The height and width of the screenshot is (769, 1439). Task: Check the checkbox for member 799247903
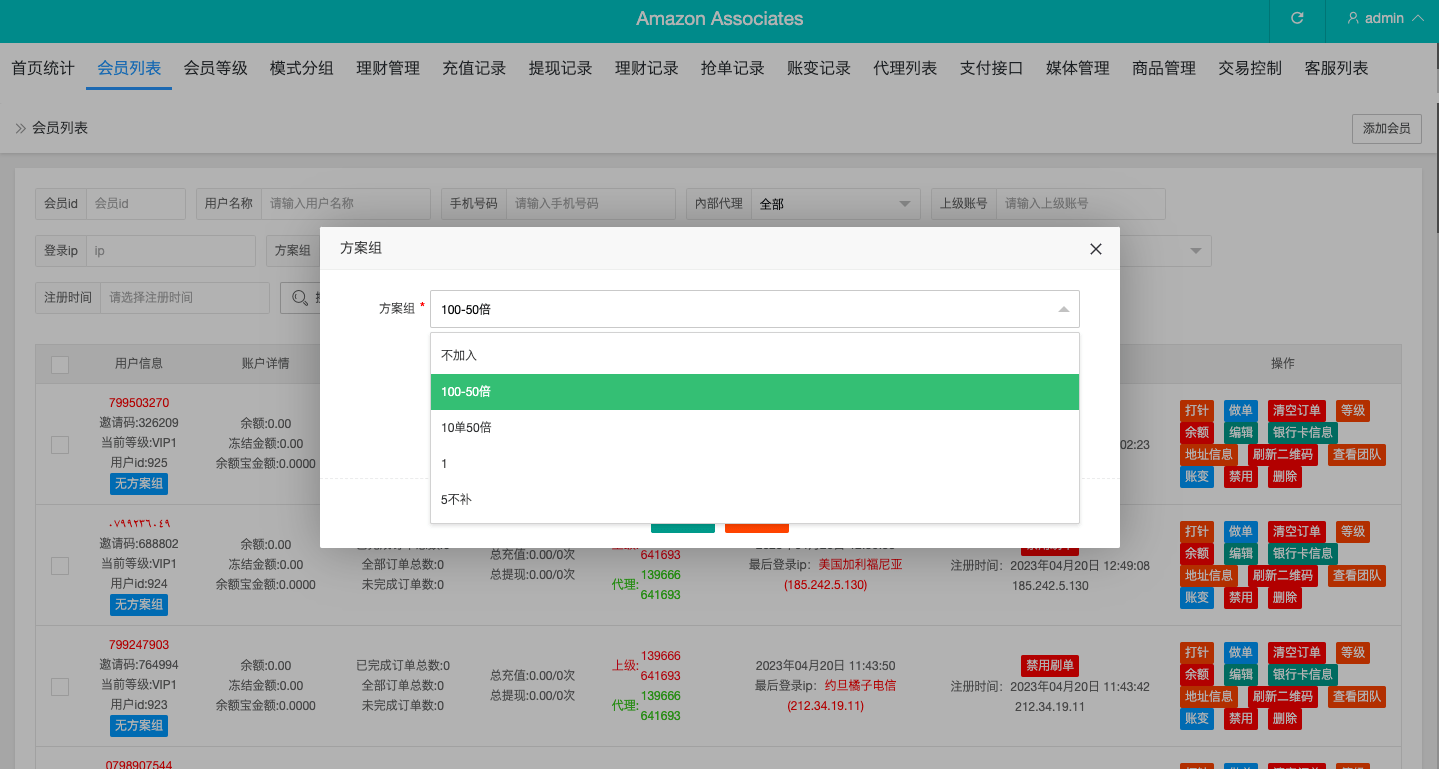click(58, 686)
